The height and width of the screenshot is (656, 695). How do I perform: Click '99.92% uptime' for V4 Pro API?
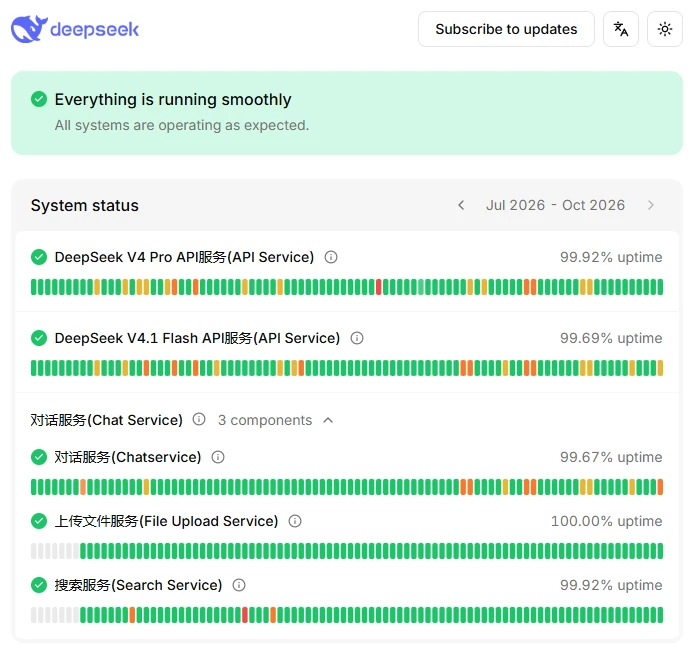[611, 257]
